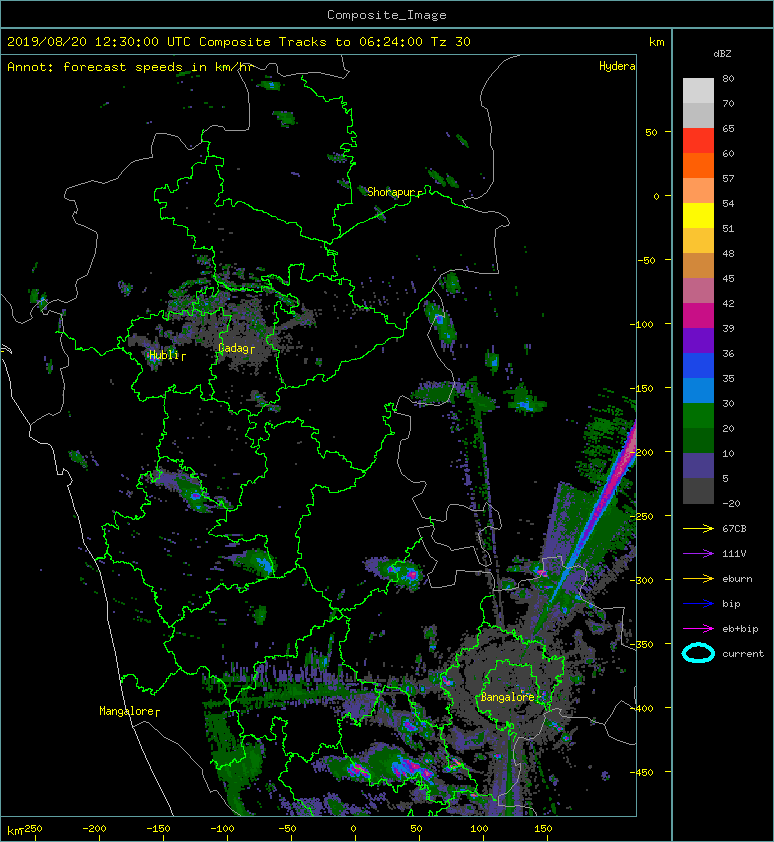This screenshot has height=842, width=774.
Task: Click the Hydera label at map corner
Action: (x=617, y=66)
